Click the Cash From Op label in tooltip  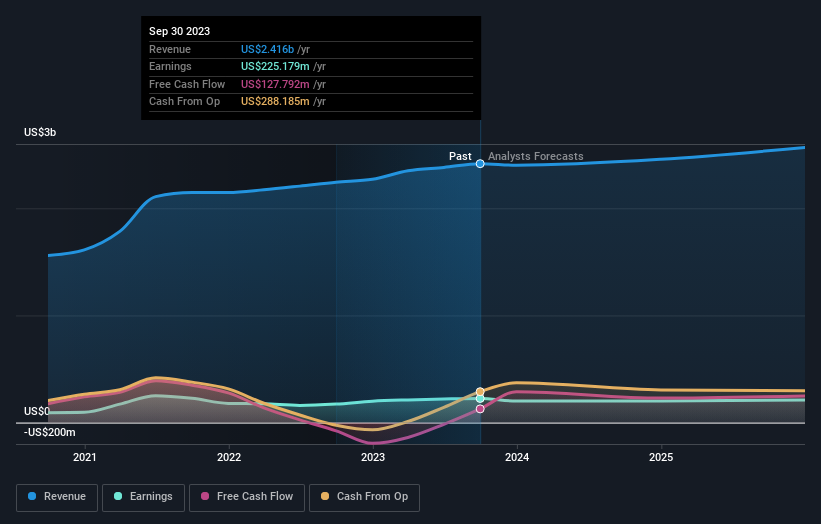click(x=184, y=102)
